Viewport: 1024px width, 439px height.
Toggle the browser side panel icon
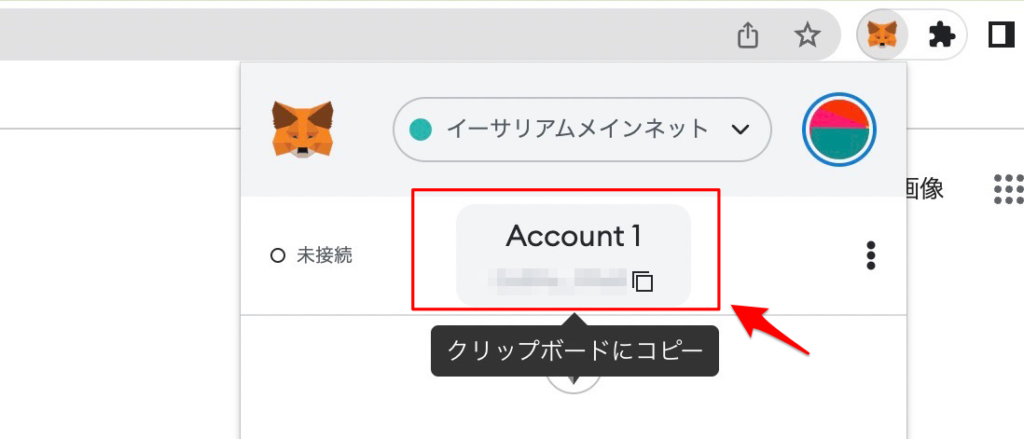pyautogui.click(x=1000, y=35)
